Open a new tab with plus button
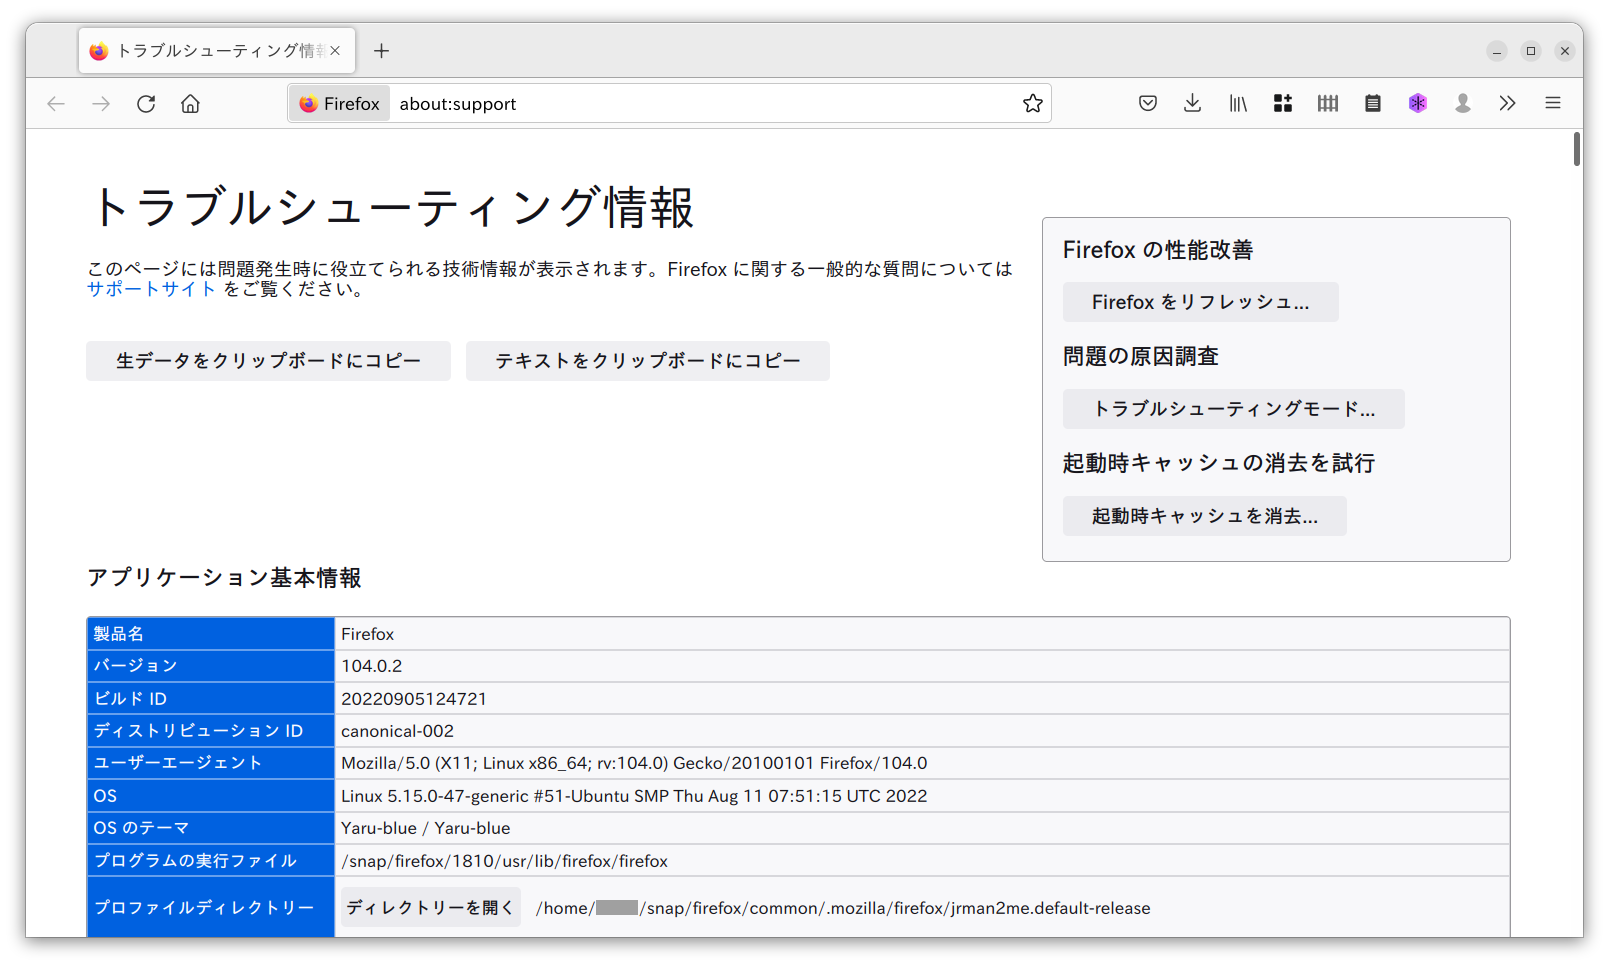The width and height of the screenshot is (1609, 966). tap(381, 51)
